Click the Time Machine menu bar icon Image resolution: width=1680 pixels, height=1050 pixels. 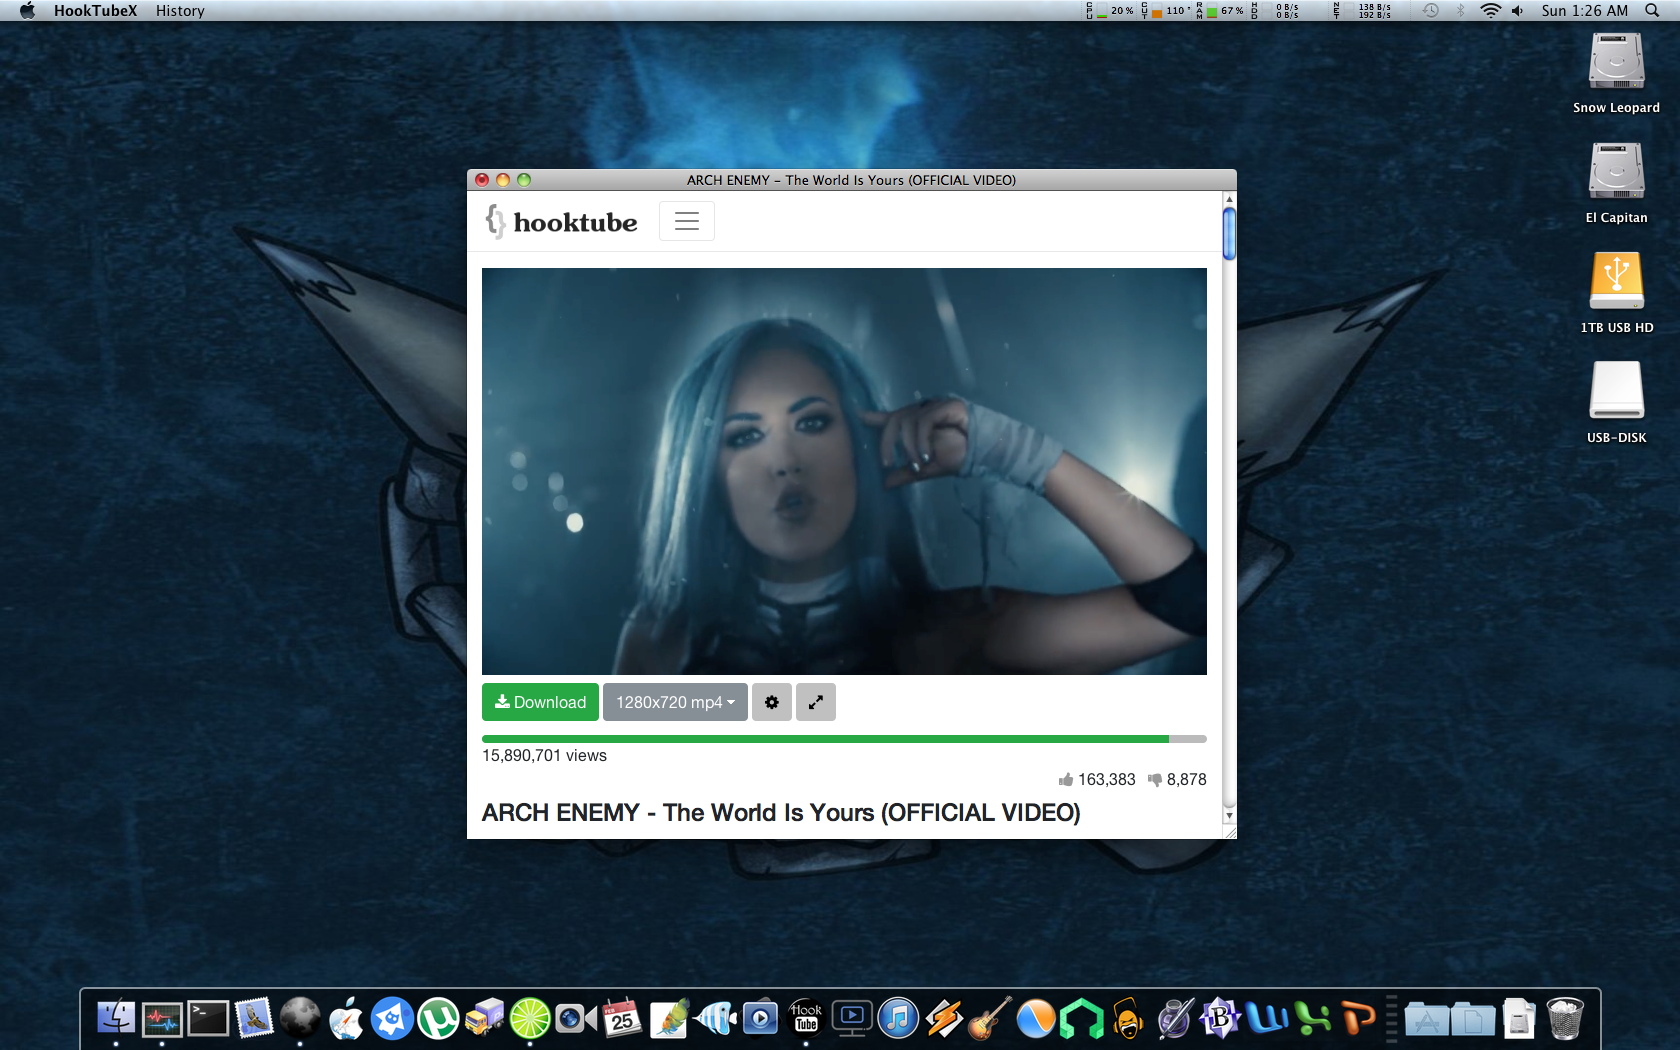pos(1431,11)
